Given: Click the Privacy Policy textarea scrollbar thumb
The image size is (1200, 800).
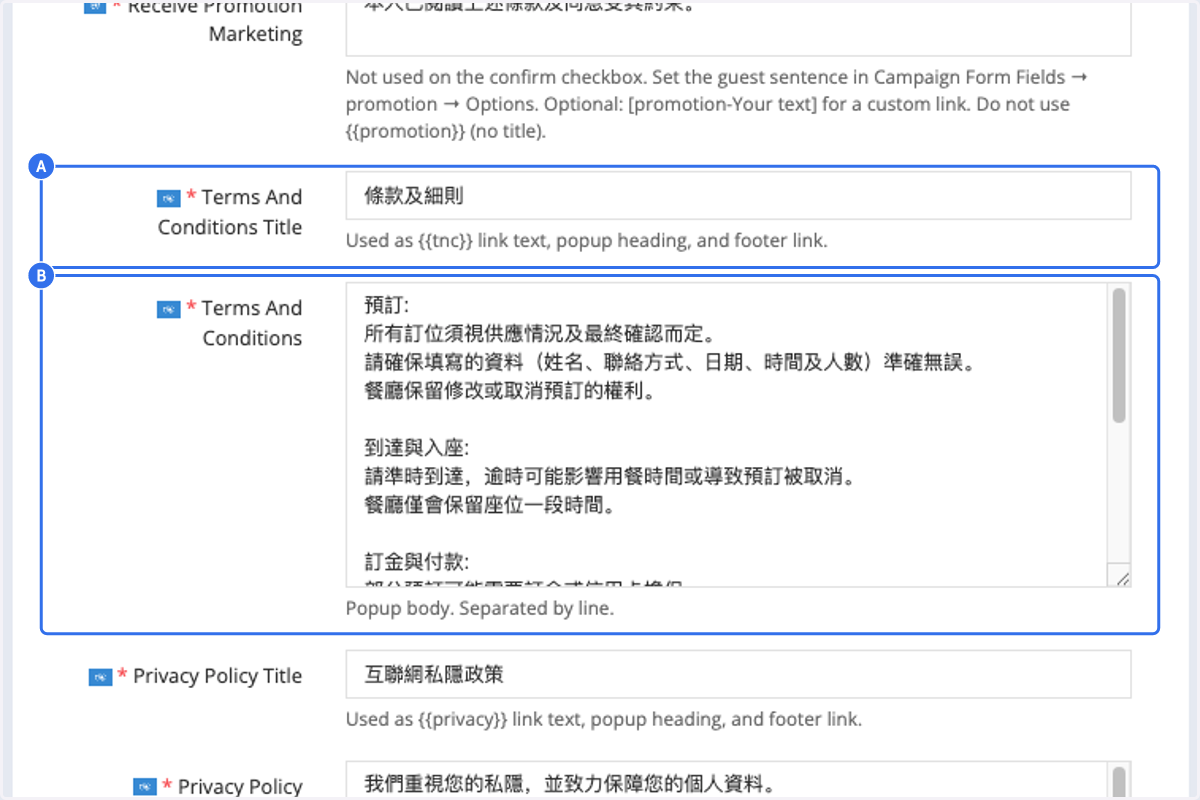Looking at the screenshot, I should pos(1119,783).
